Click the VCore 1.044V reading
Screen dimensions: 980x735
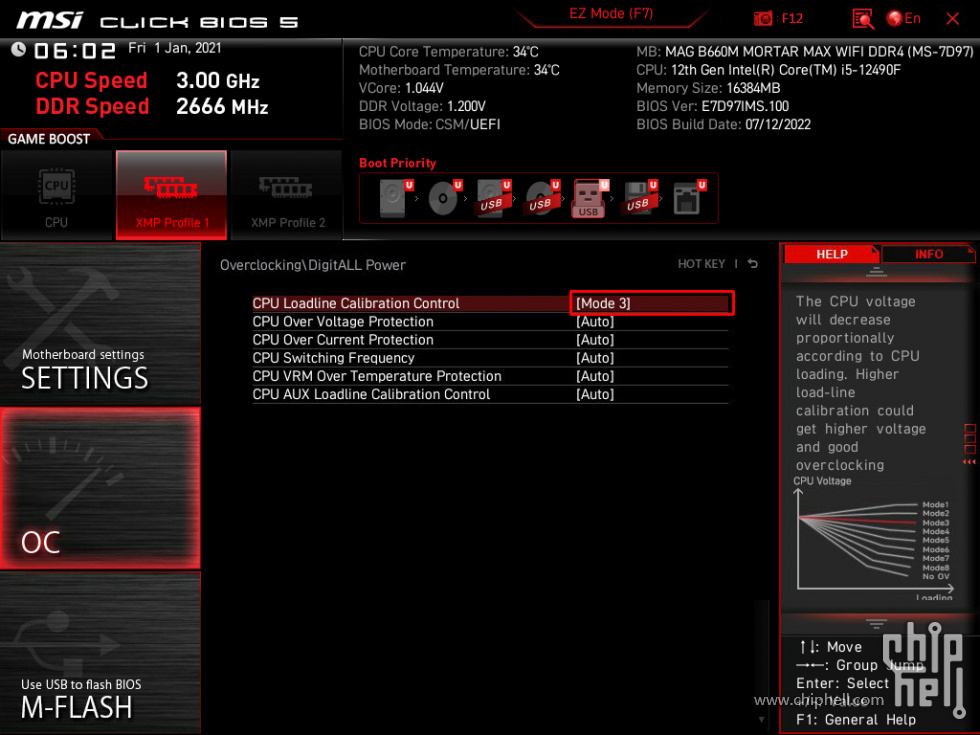(x=401, y=88)
